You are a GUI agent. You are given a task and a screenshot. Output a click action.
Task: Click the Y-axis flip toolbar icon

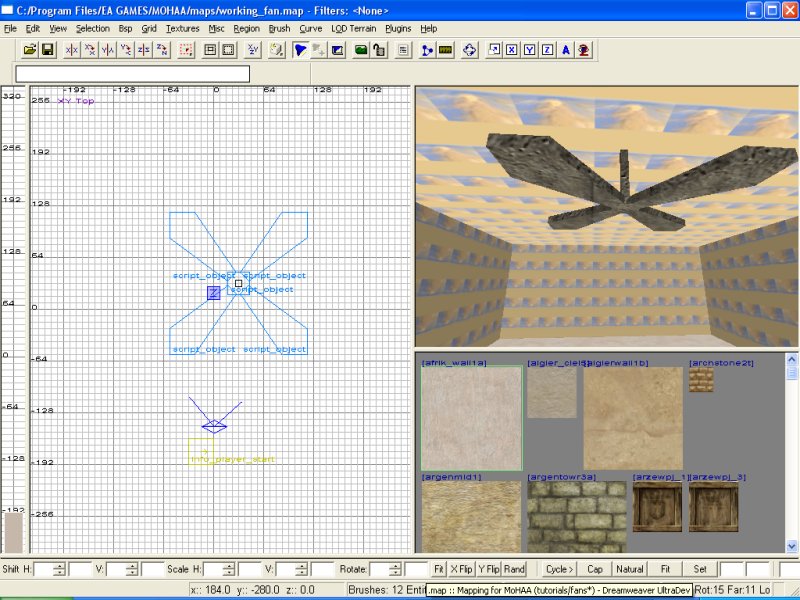click(x=108, y=49)
